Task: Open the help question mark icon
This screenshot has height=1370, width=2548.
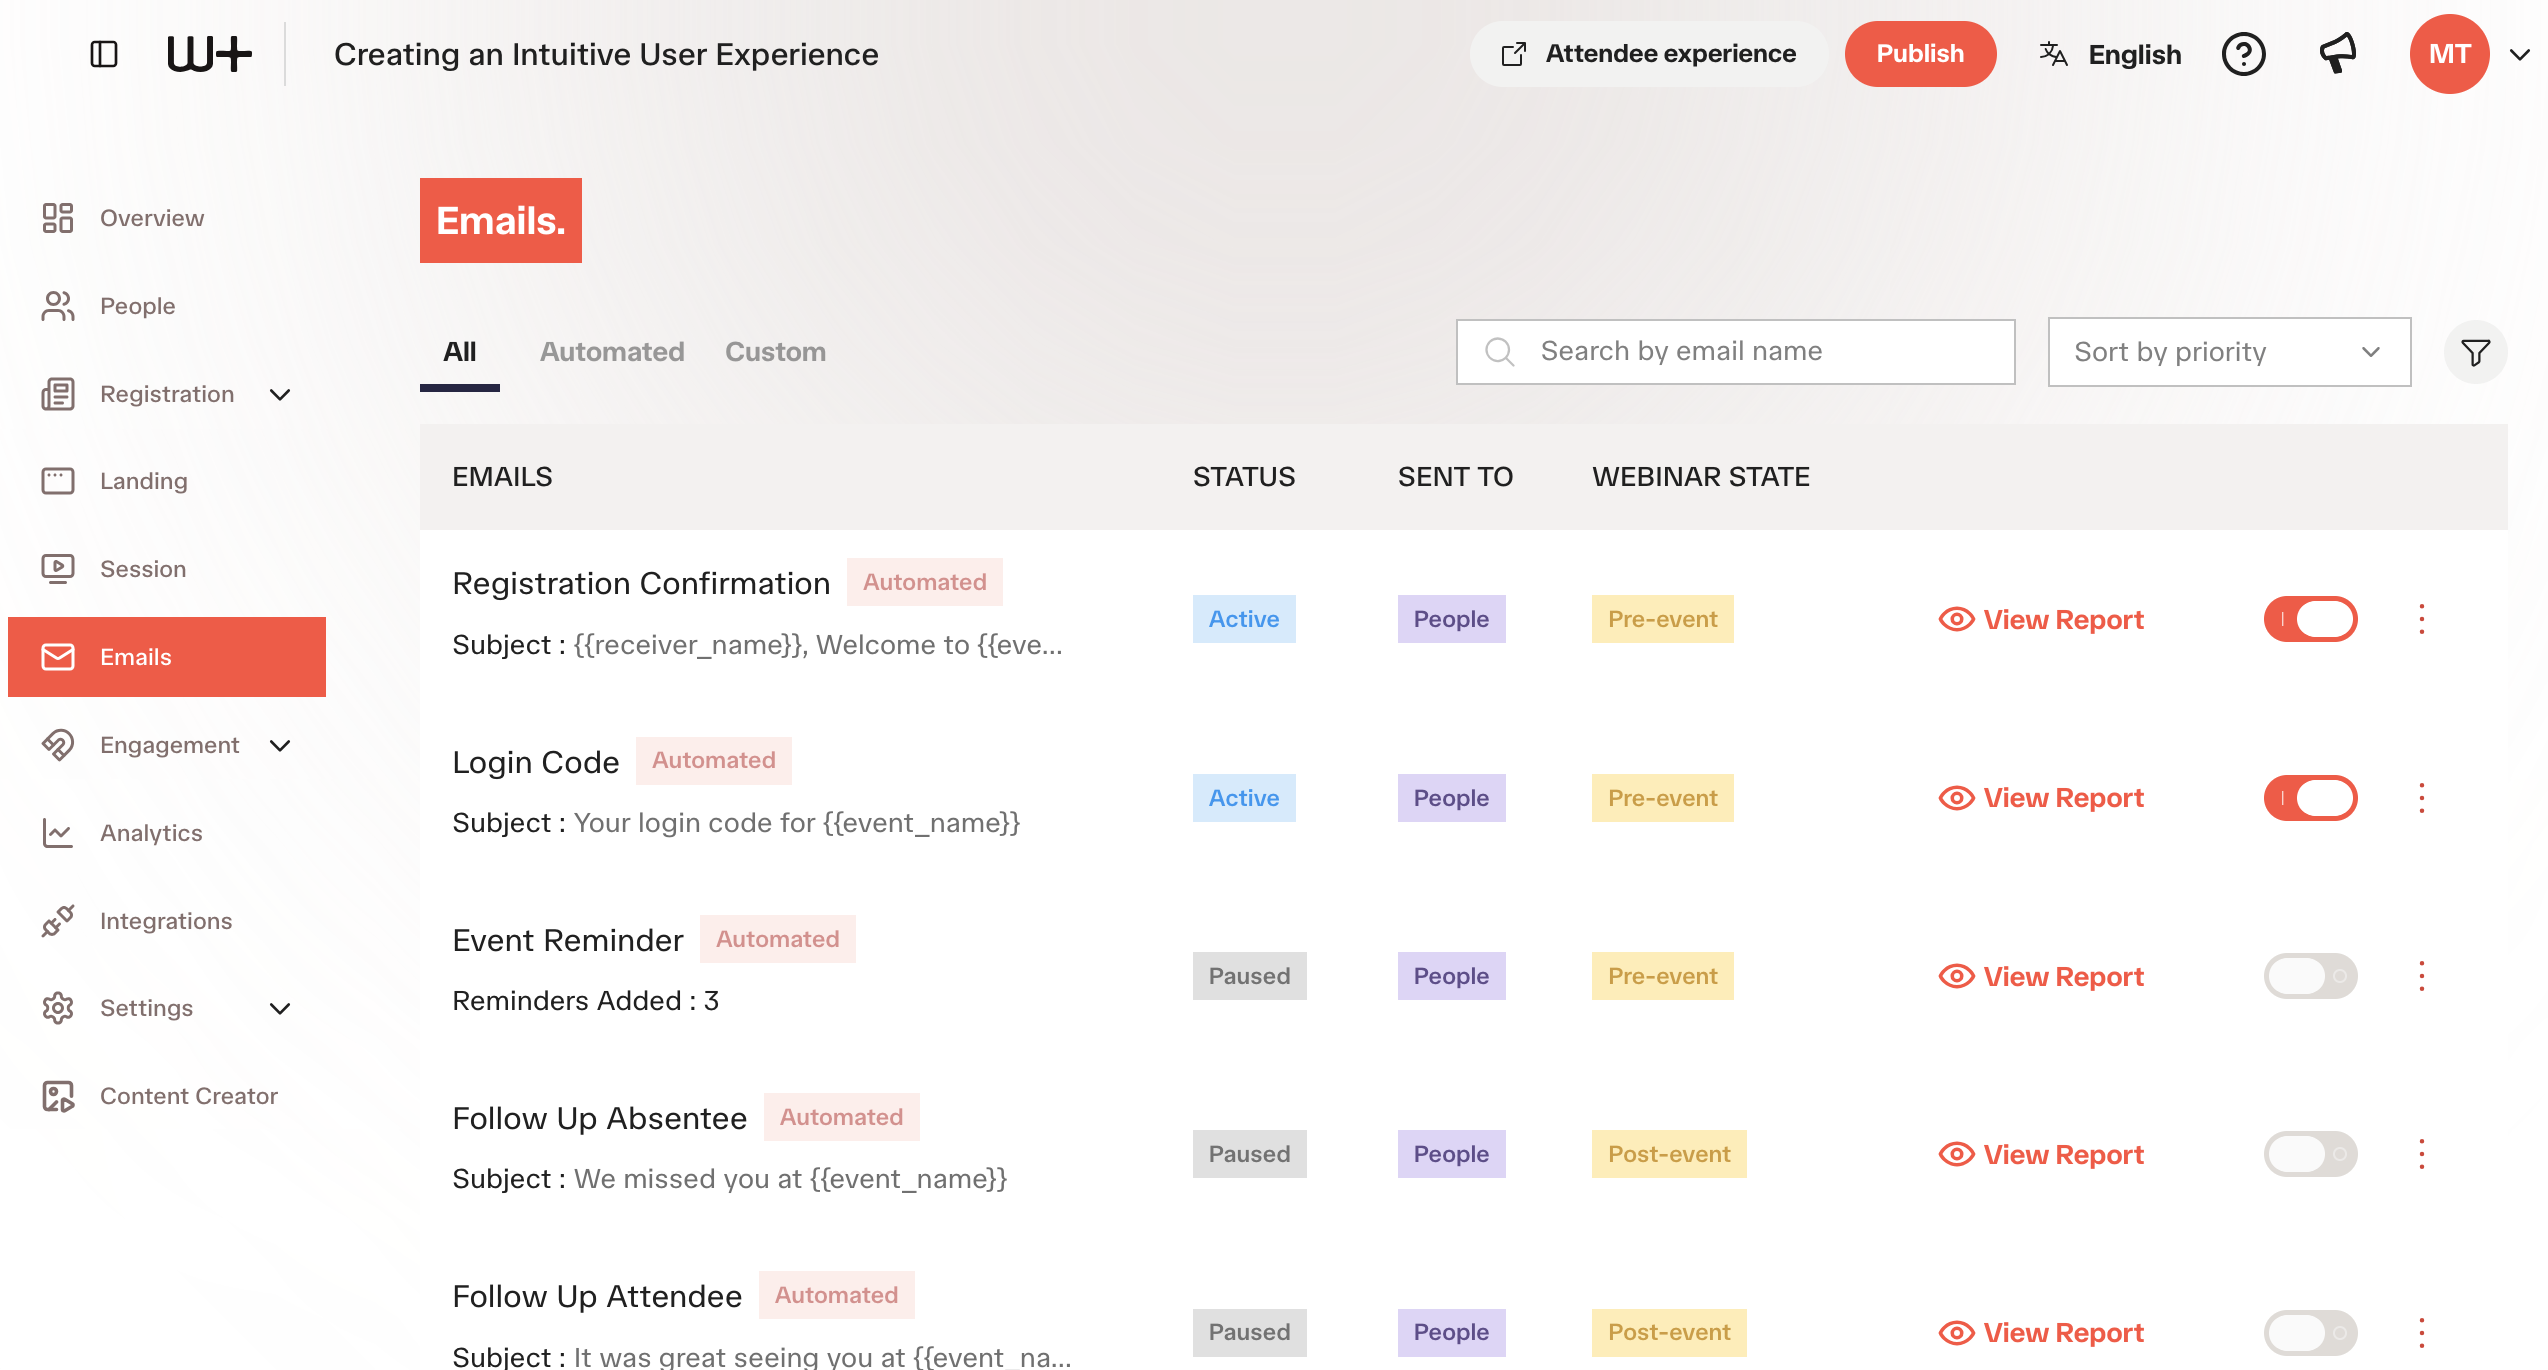Action: [x=2243, y=54]
